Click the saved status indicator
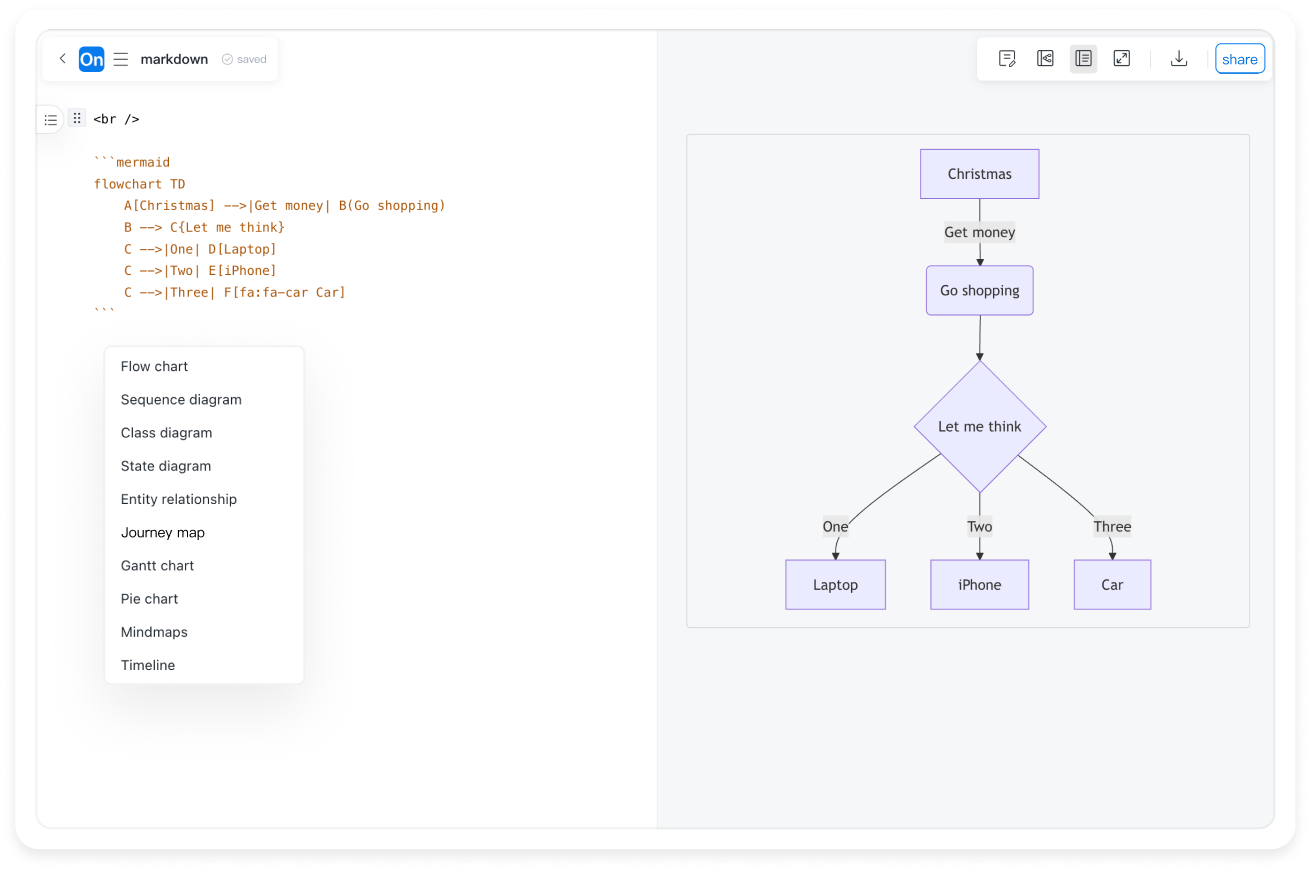 (244, 59)
